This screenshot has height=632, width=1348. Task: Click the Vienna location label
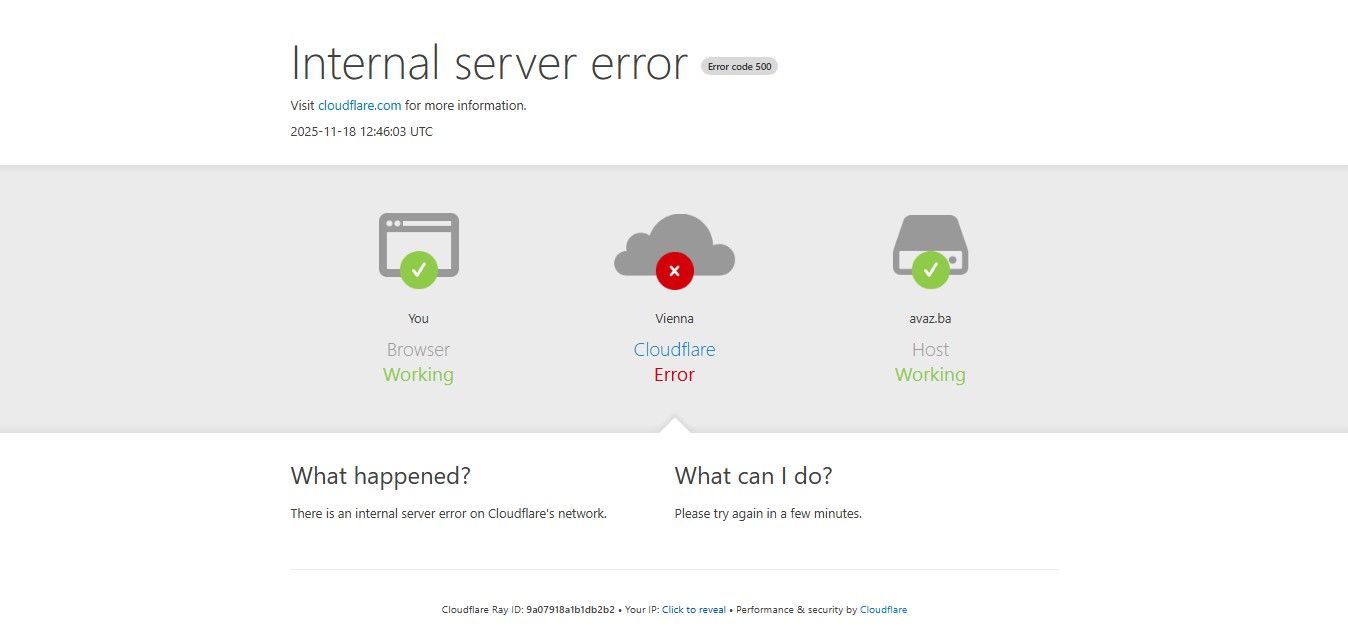pos(674,319)
